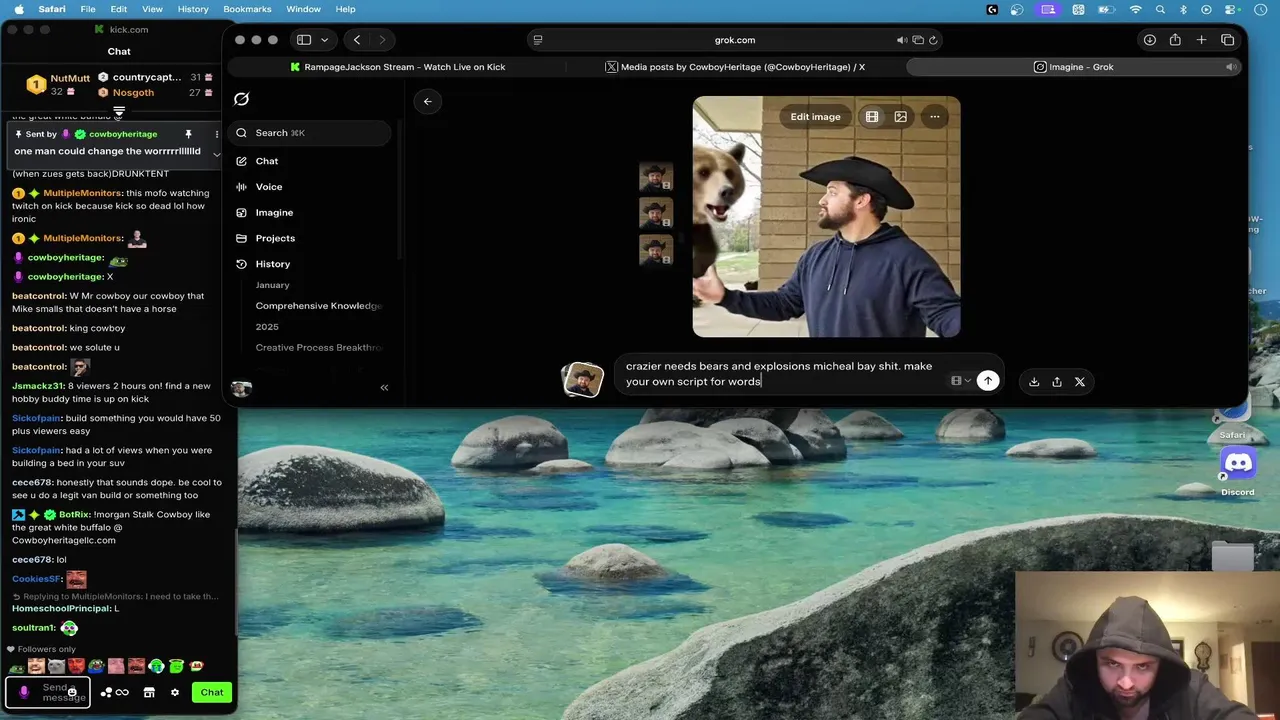Image resolution: width=1280 pixels, height=720 pixels.
Task: Open Spotlight search in menu bar
Action: 1160,9
